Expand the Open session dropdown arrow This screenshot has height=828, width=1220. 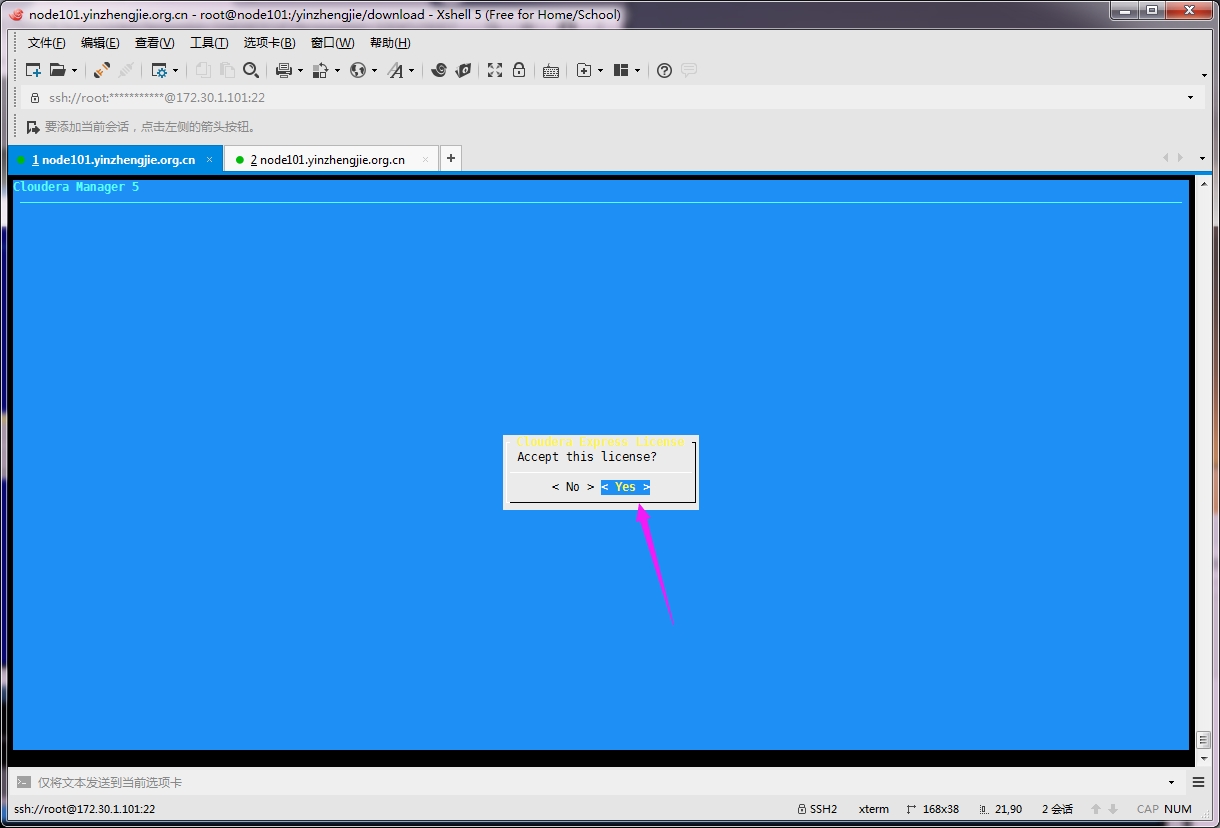(x=74, y=71)
